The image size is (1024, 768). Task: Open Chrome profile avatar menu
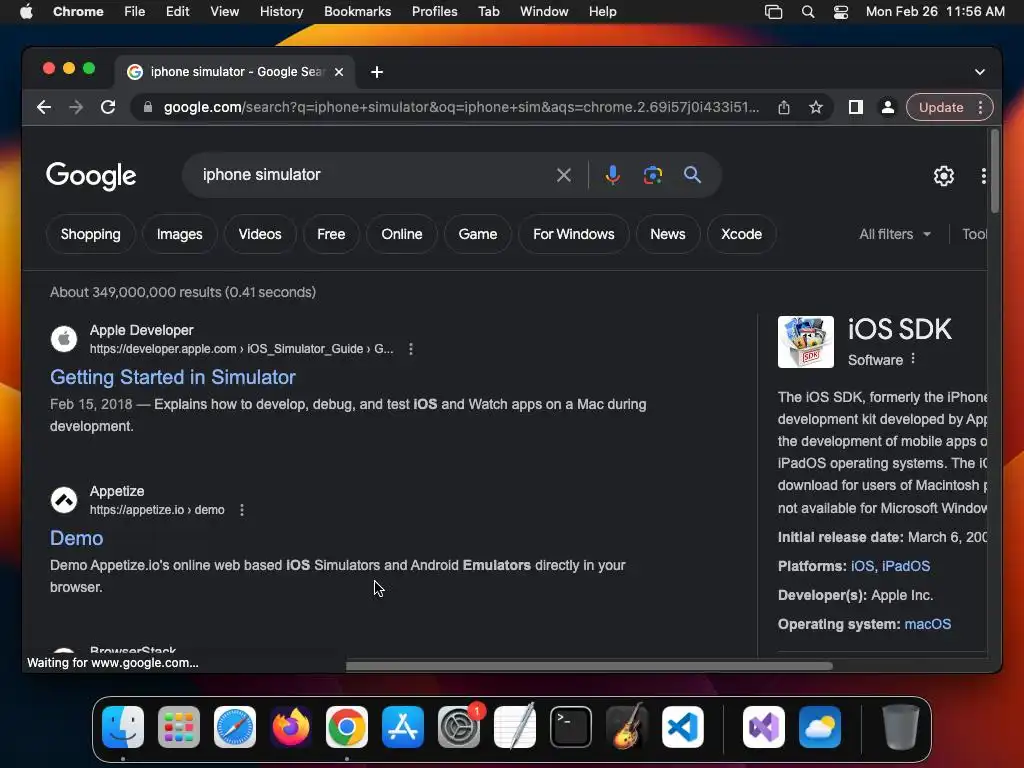(888, 107)
